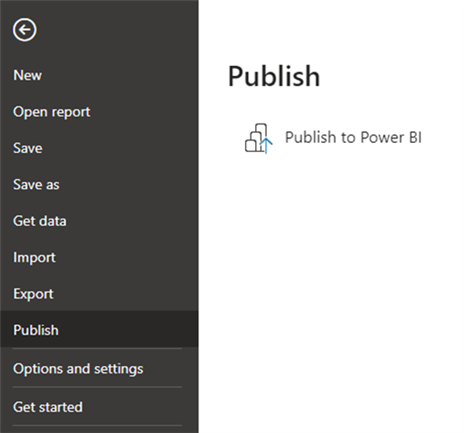Click the buildings shape in the publish icon

[256, 138]
